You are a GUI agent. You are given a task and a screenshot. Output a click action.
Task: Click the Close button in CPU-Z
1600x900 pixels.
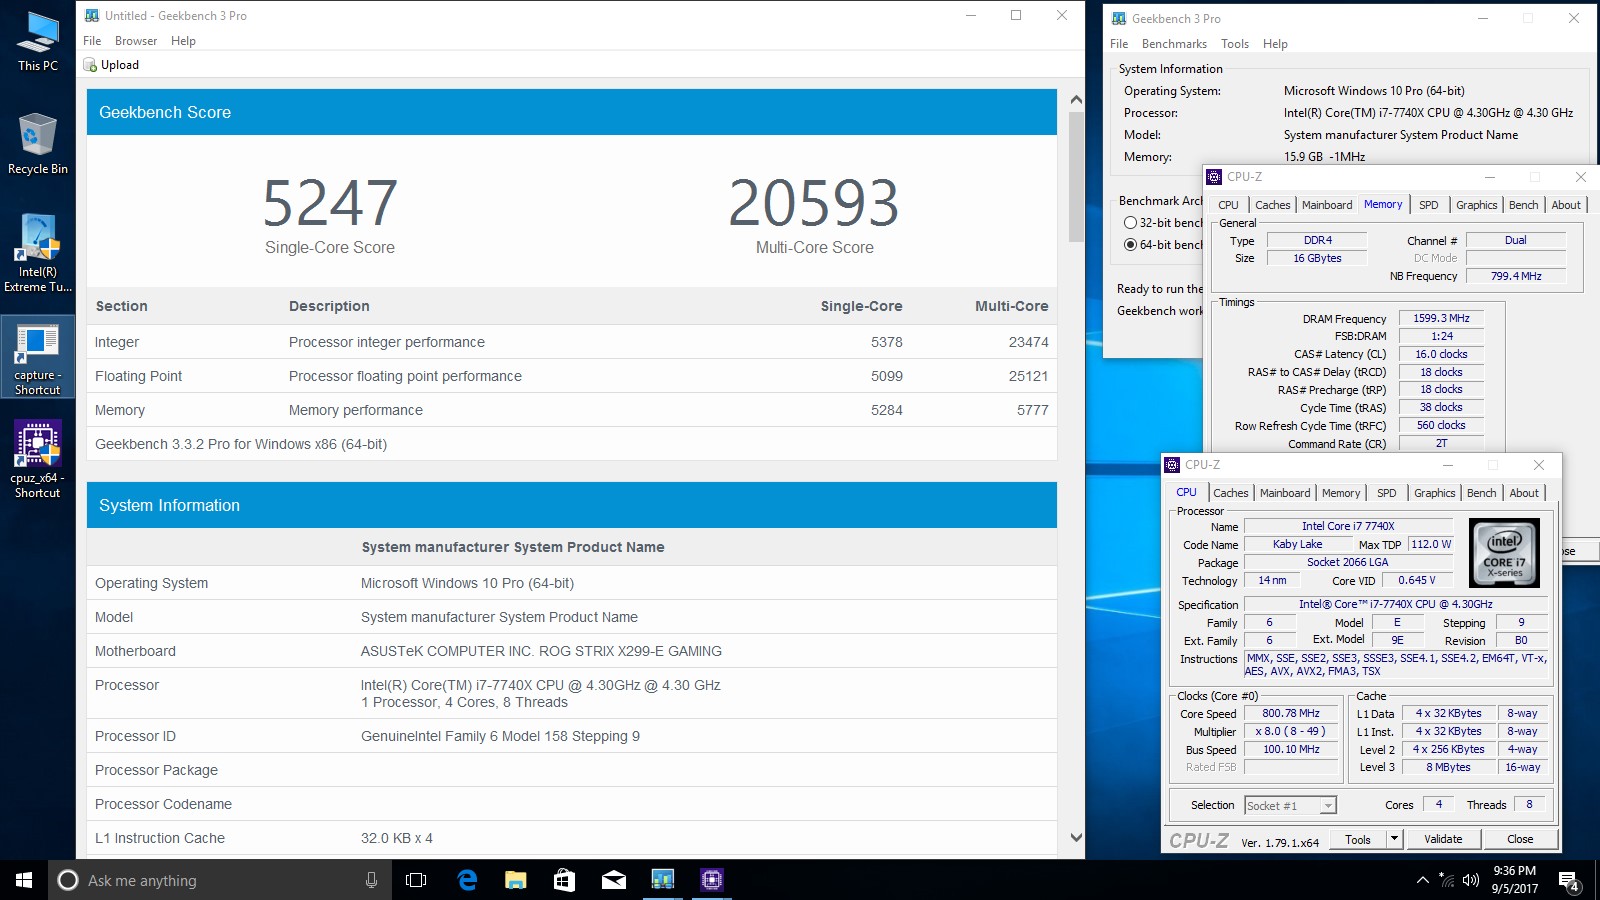pyautogui.click(x=1520, y=839)
